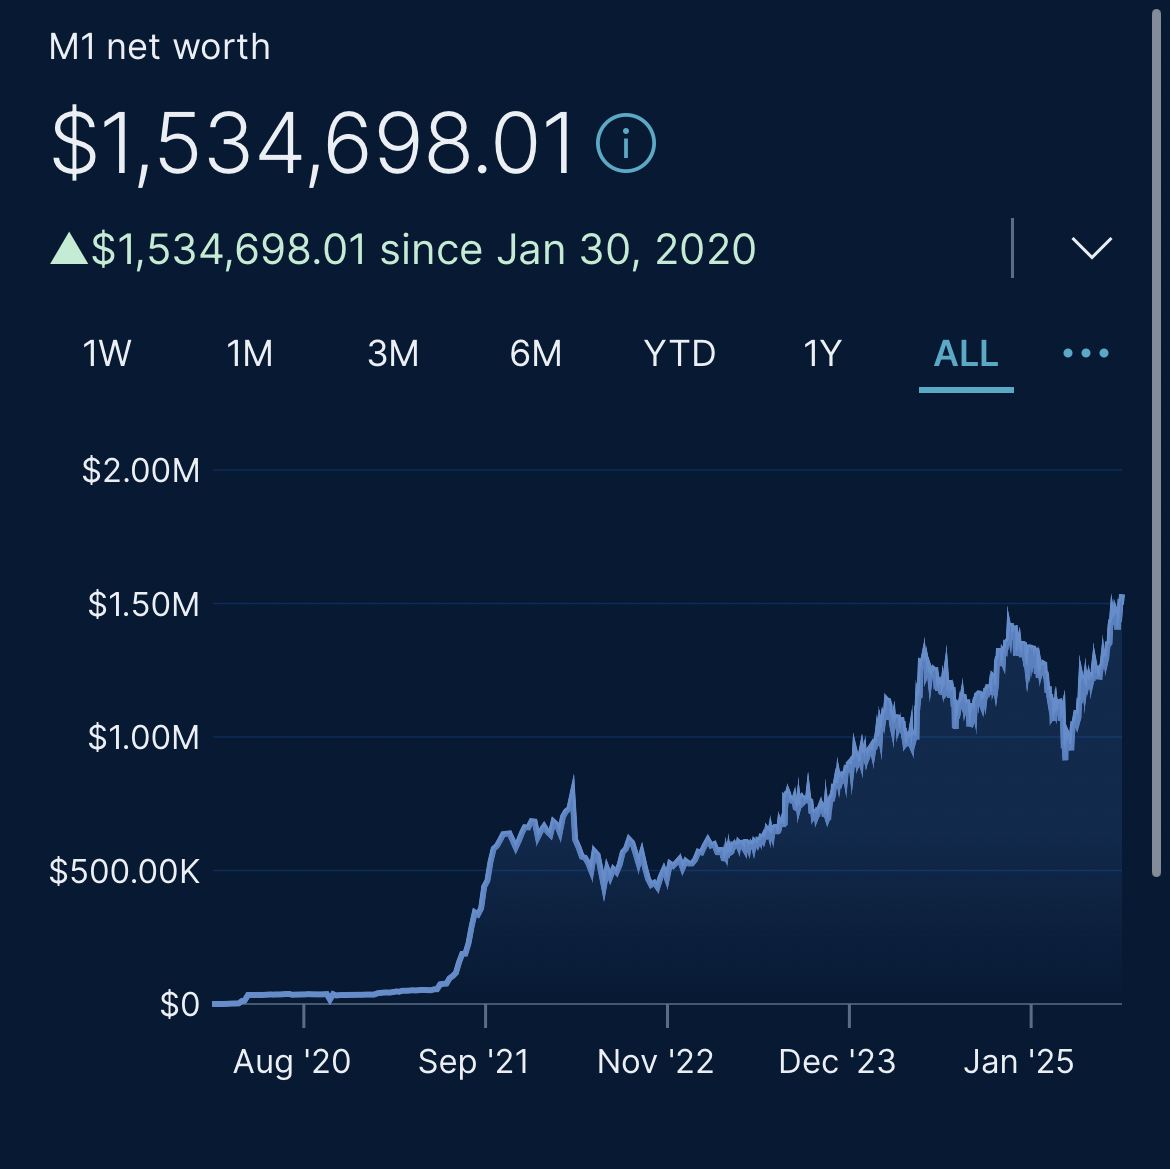The width and height of the screenshot is (1170, 1169).
Task: Select the YTD range tab
Action: point(680,354)
